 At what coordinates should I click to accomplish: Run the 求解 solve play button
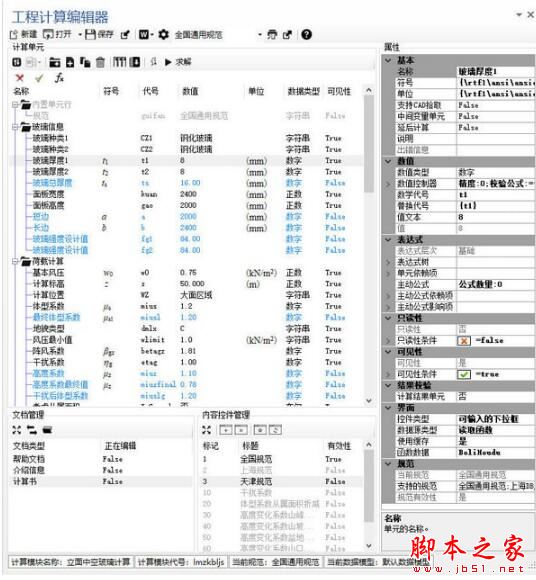coord(168,62)
